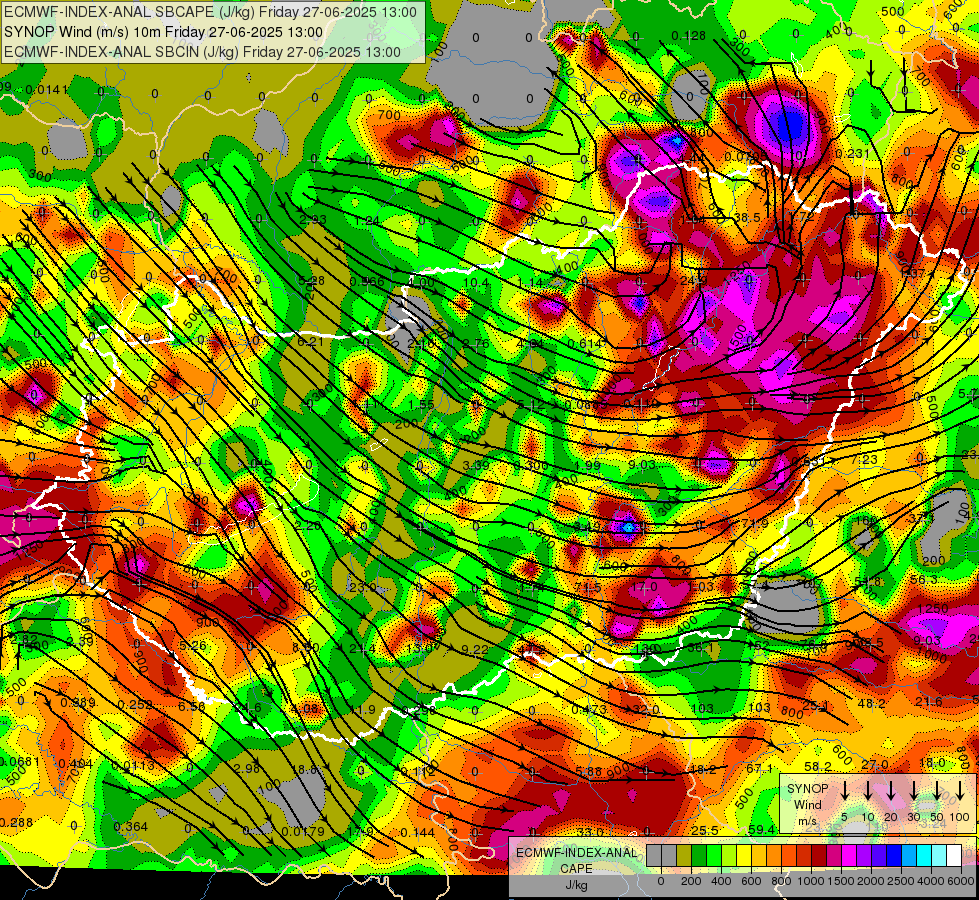
Task: Click the '0.0681' value on the map
Action: point(19,762)
